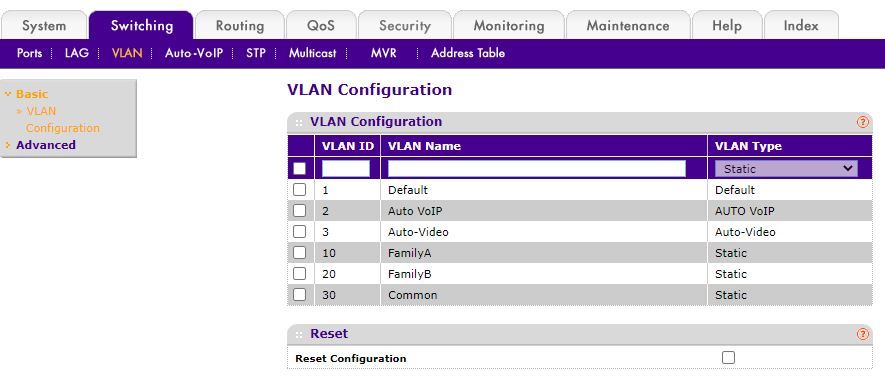Select the Multicast submenu item
Viewport: 885px width, 378px height.
pyautogui.click(x=312, y=54)
